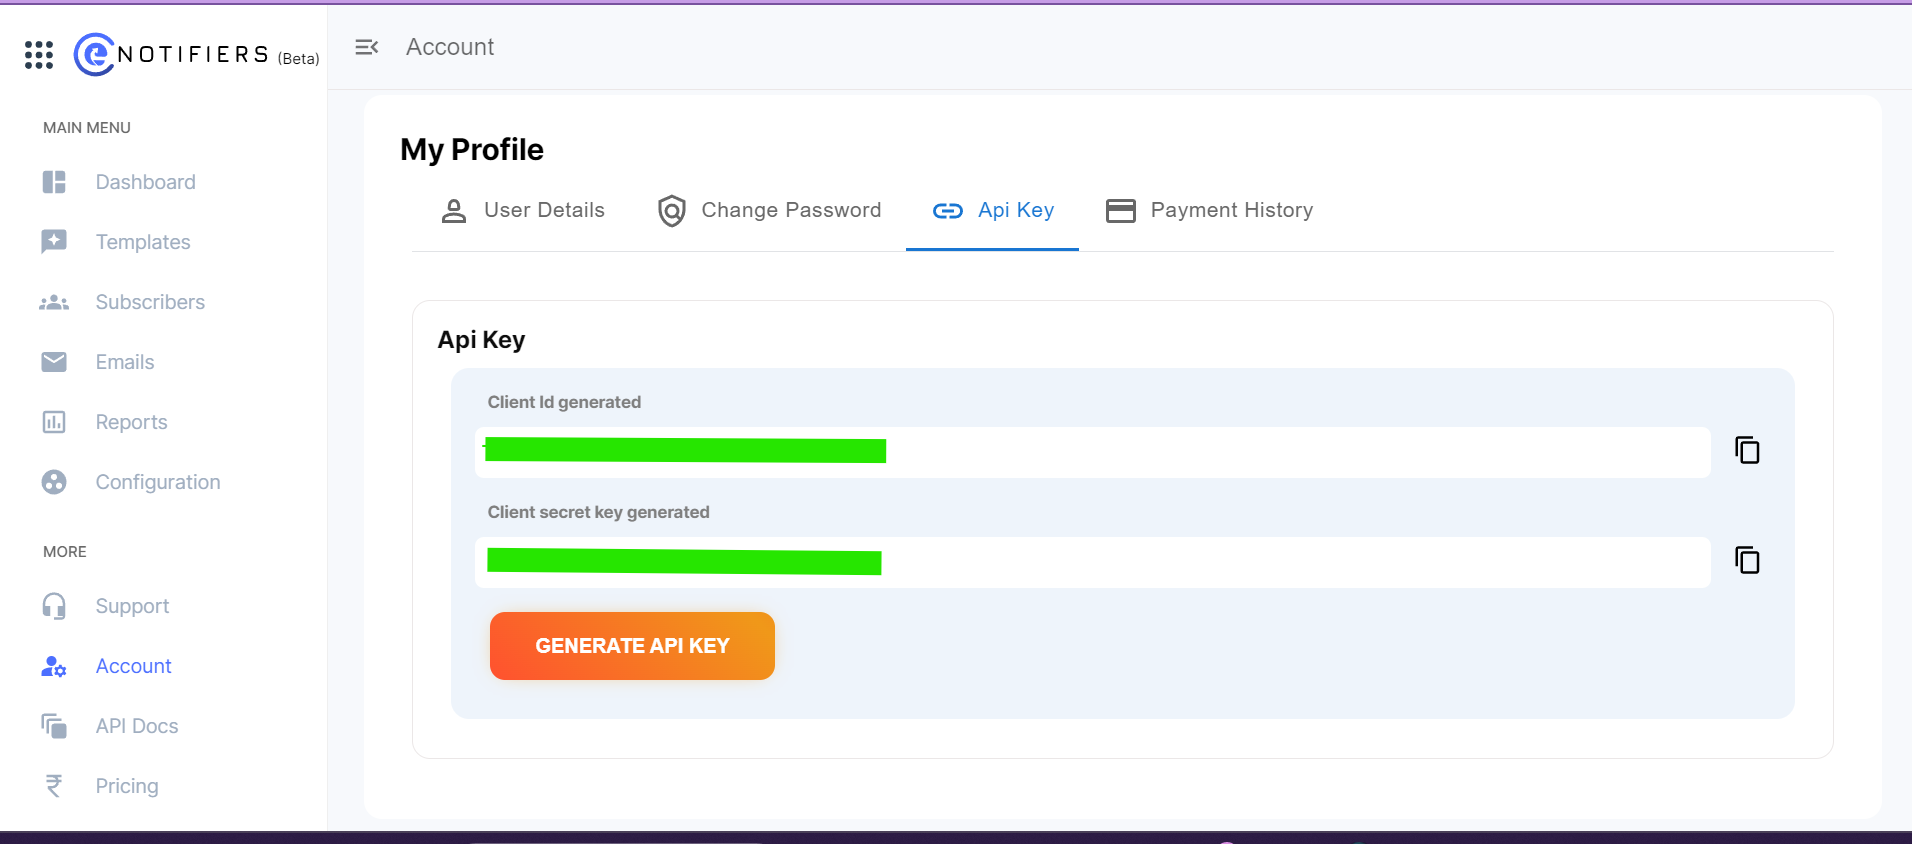
Task: Click the Notifiers logo icon
Action: point(94,54)
